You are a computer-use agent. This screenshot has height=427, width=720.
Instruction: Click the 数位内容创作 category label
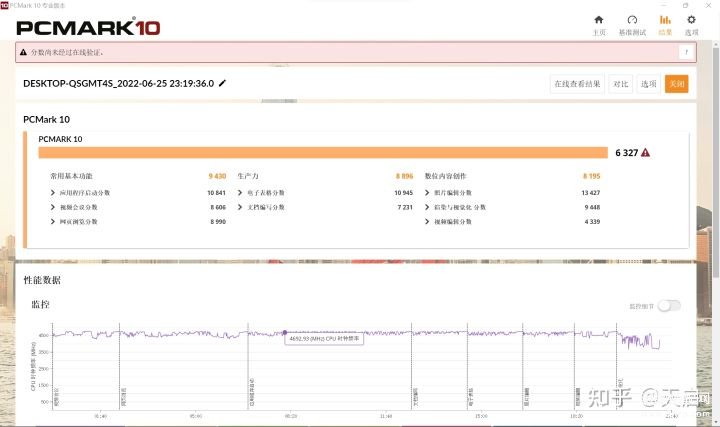(x=445, y=176)
